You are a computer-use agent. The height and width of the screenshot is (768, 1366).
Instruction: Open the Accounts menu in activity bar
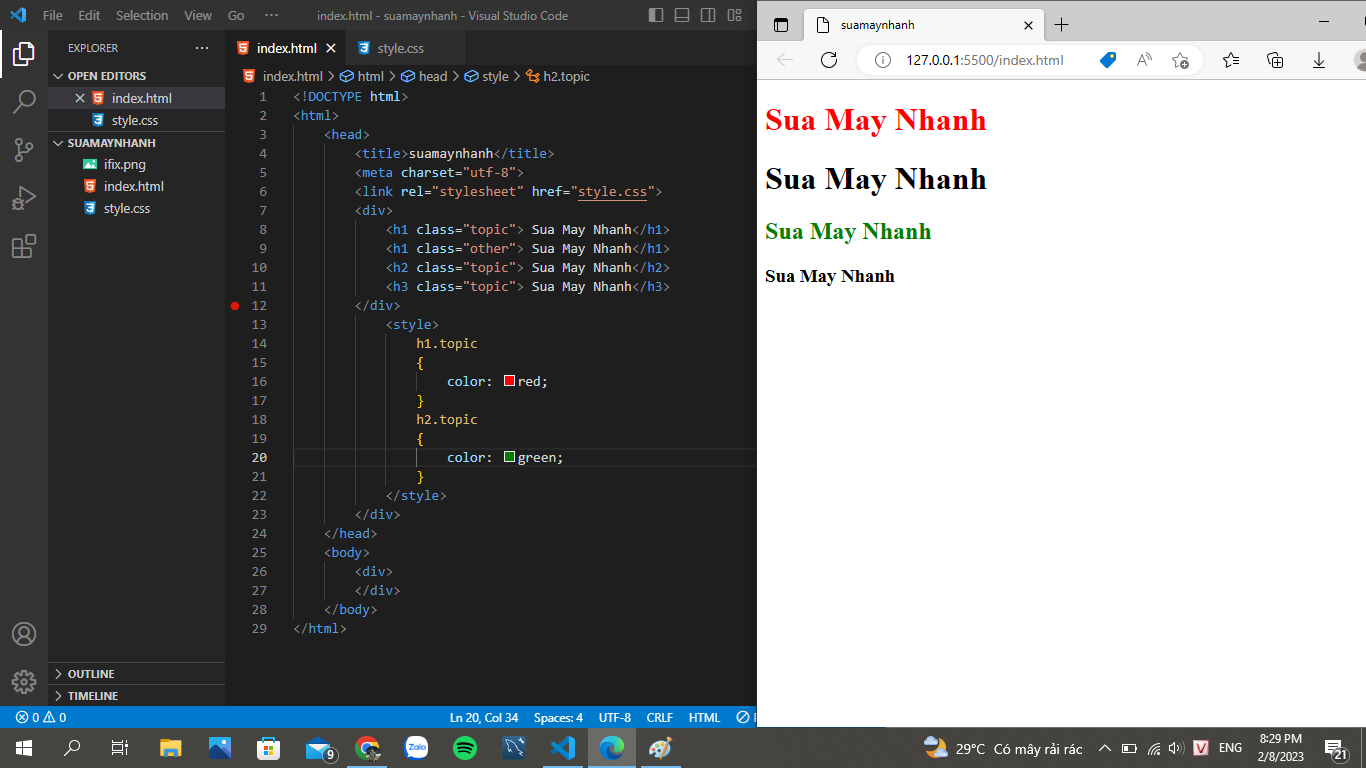(24, 634)
